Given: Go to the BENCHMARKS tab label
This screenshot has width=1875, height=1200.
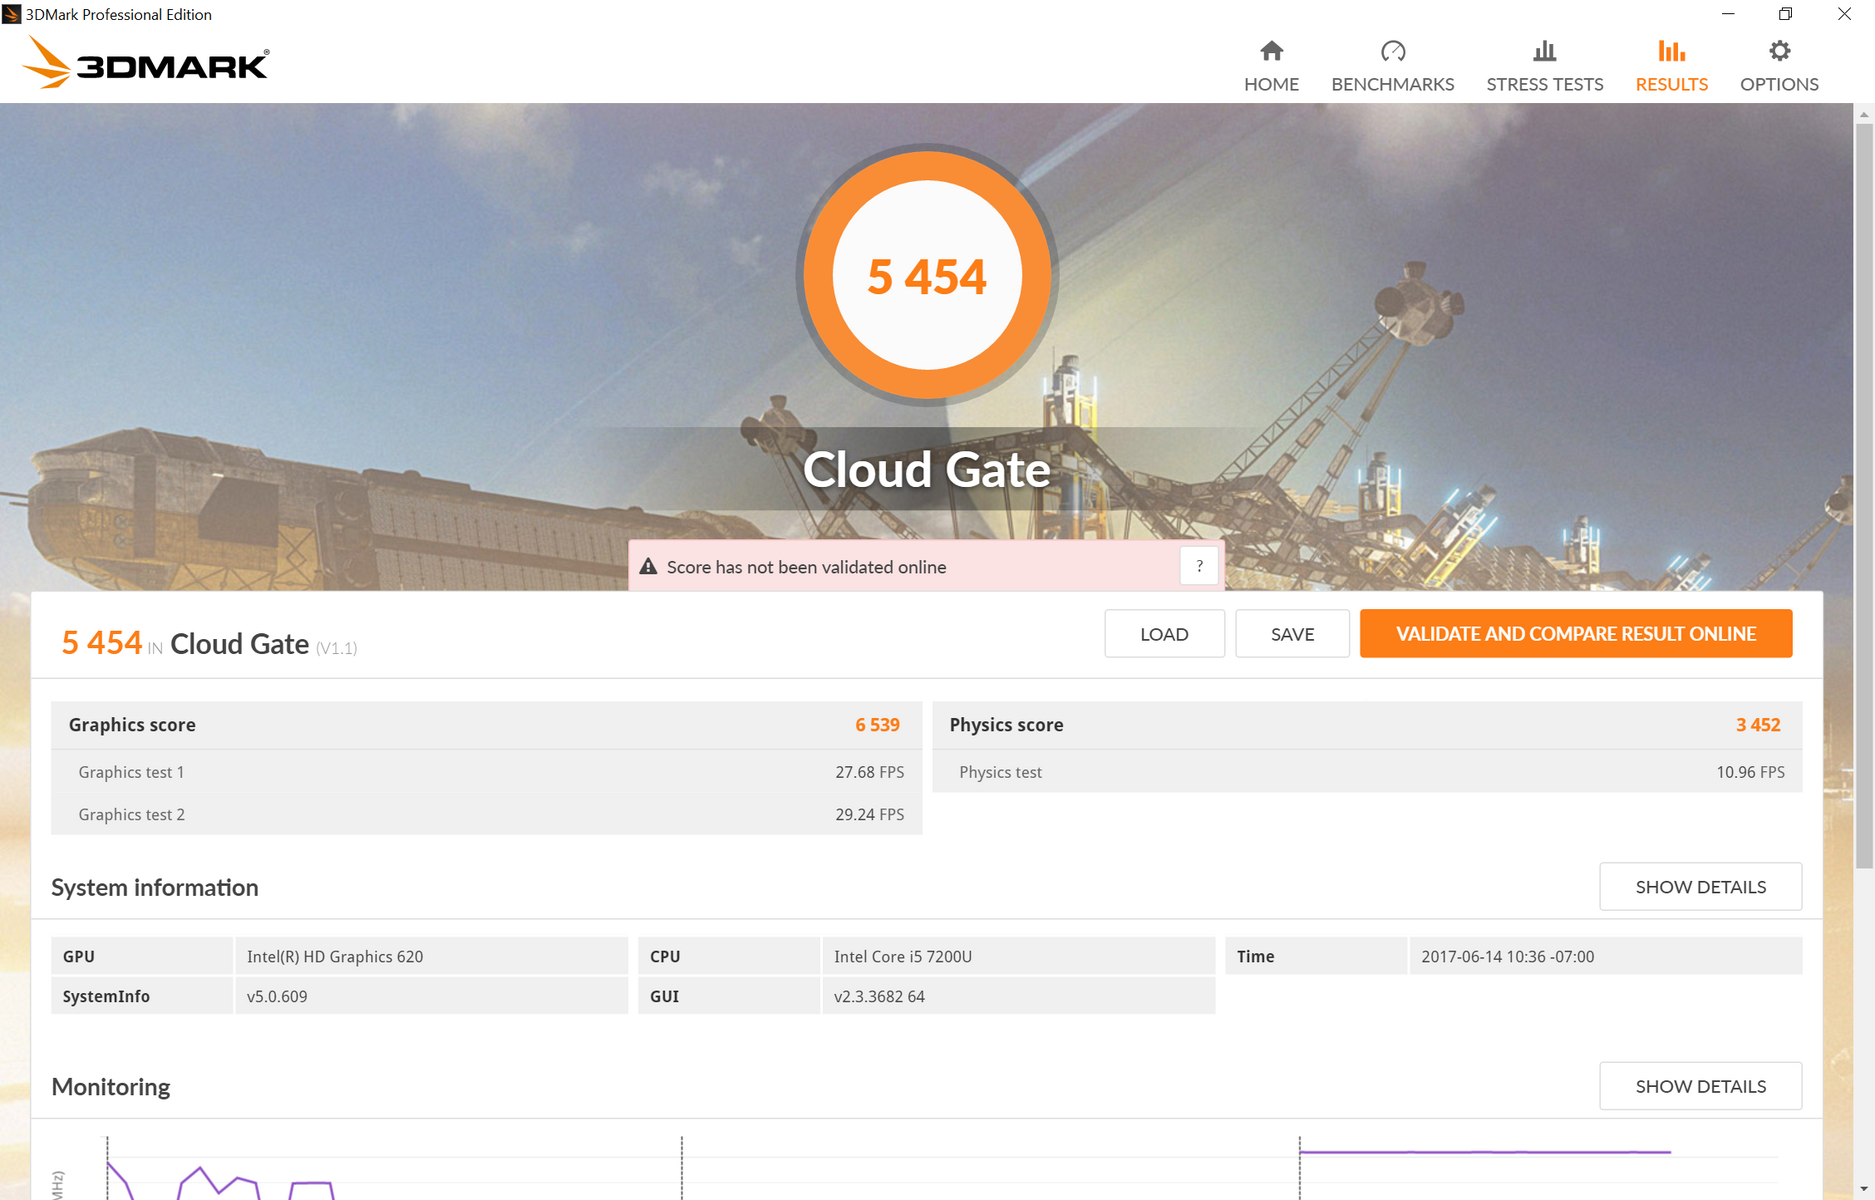Looking at the screenshot, I should point(1392,85).
